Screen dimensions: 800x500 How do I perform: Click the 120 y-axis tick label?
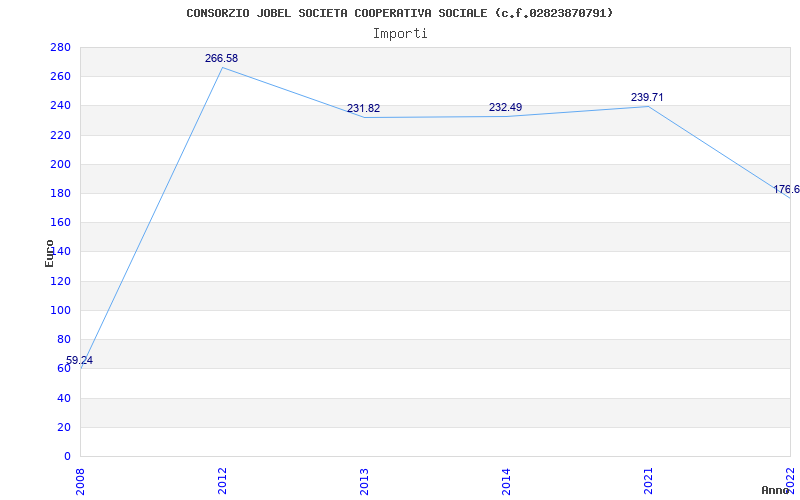(x=60, y=281)
